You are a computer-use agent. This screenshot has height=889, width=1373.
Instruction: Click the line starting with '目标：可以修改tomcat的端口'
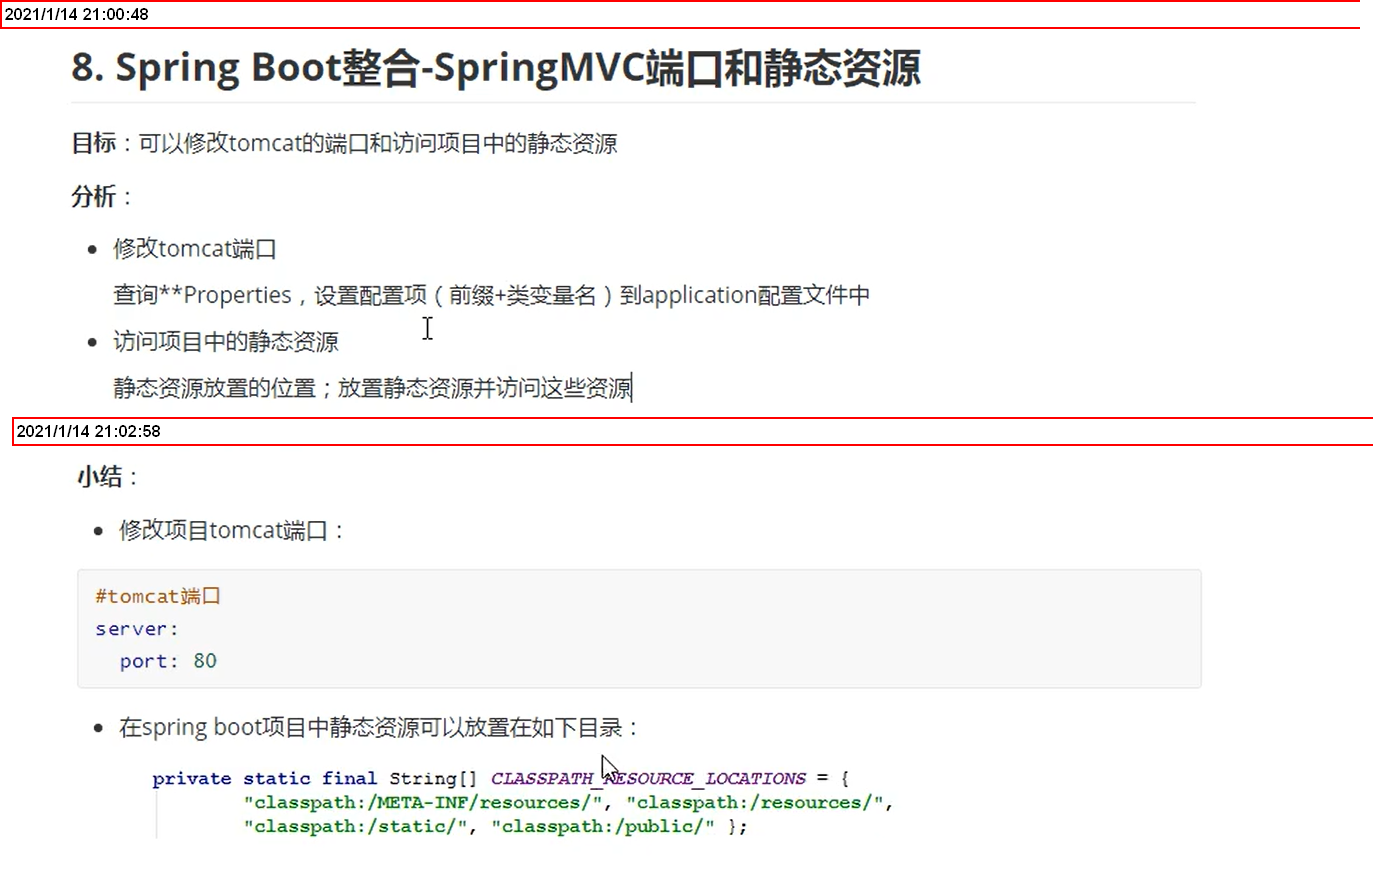(344, 143)
